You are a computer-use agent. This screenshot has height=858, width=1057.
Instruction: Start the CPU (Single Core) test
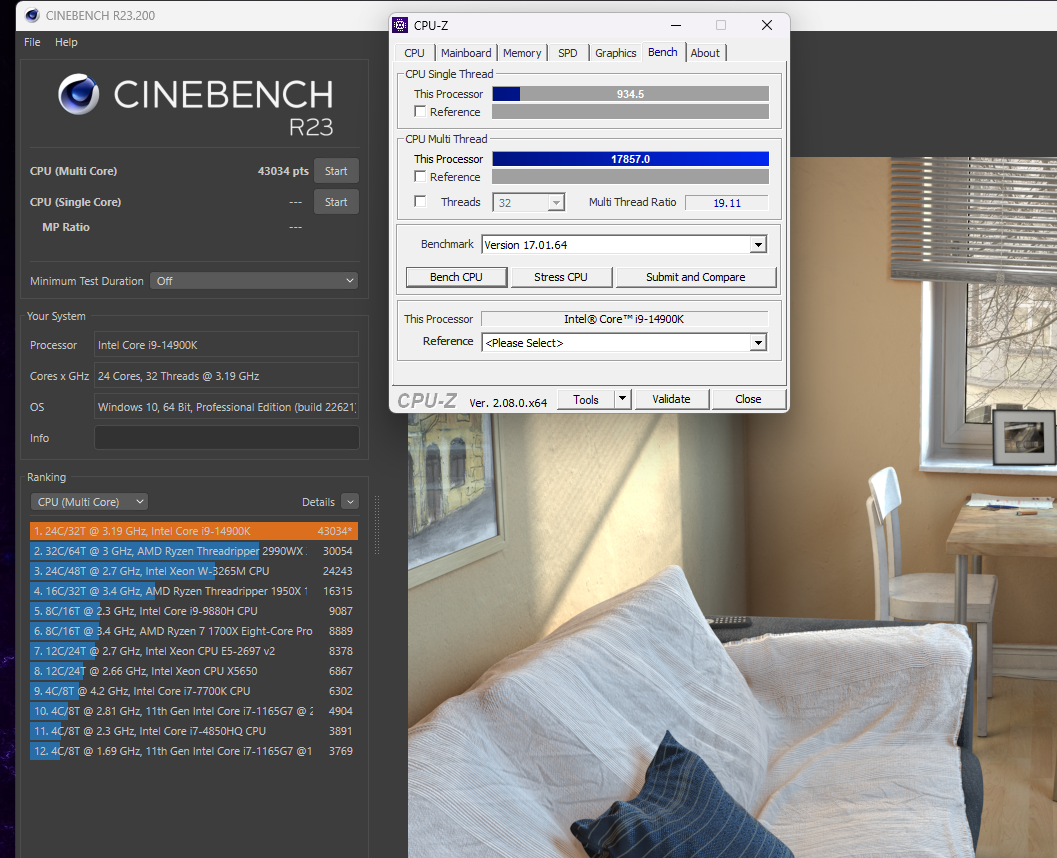tap(336, 202)
